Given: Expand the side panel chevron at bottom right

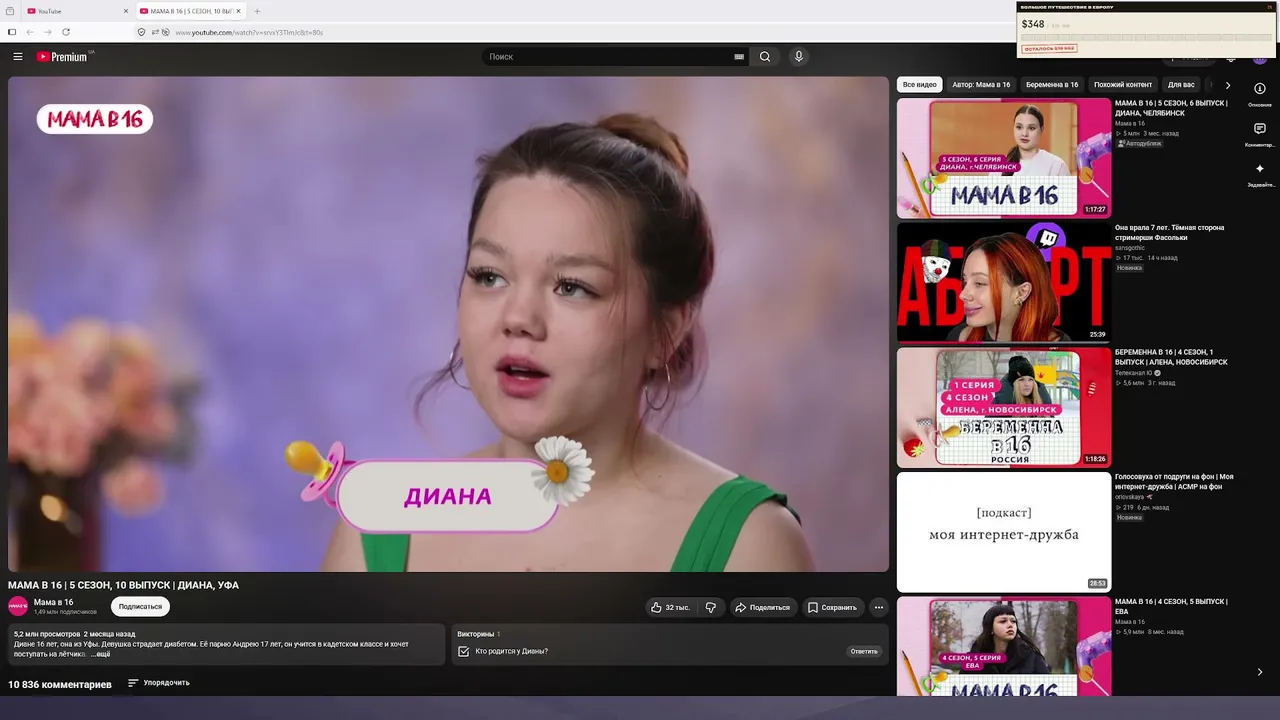Looking at the screenshot, I should [1260, 672].
